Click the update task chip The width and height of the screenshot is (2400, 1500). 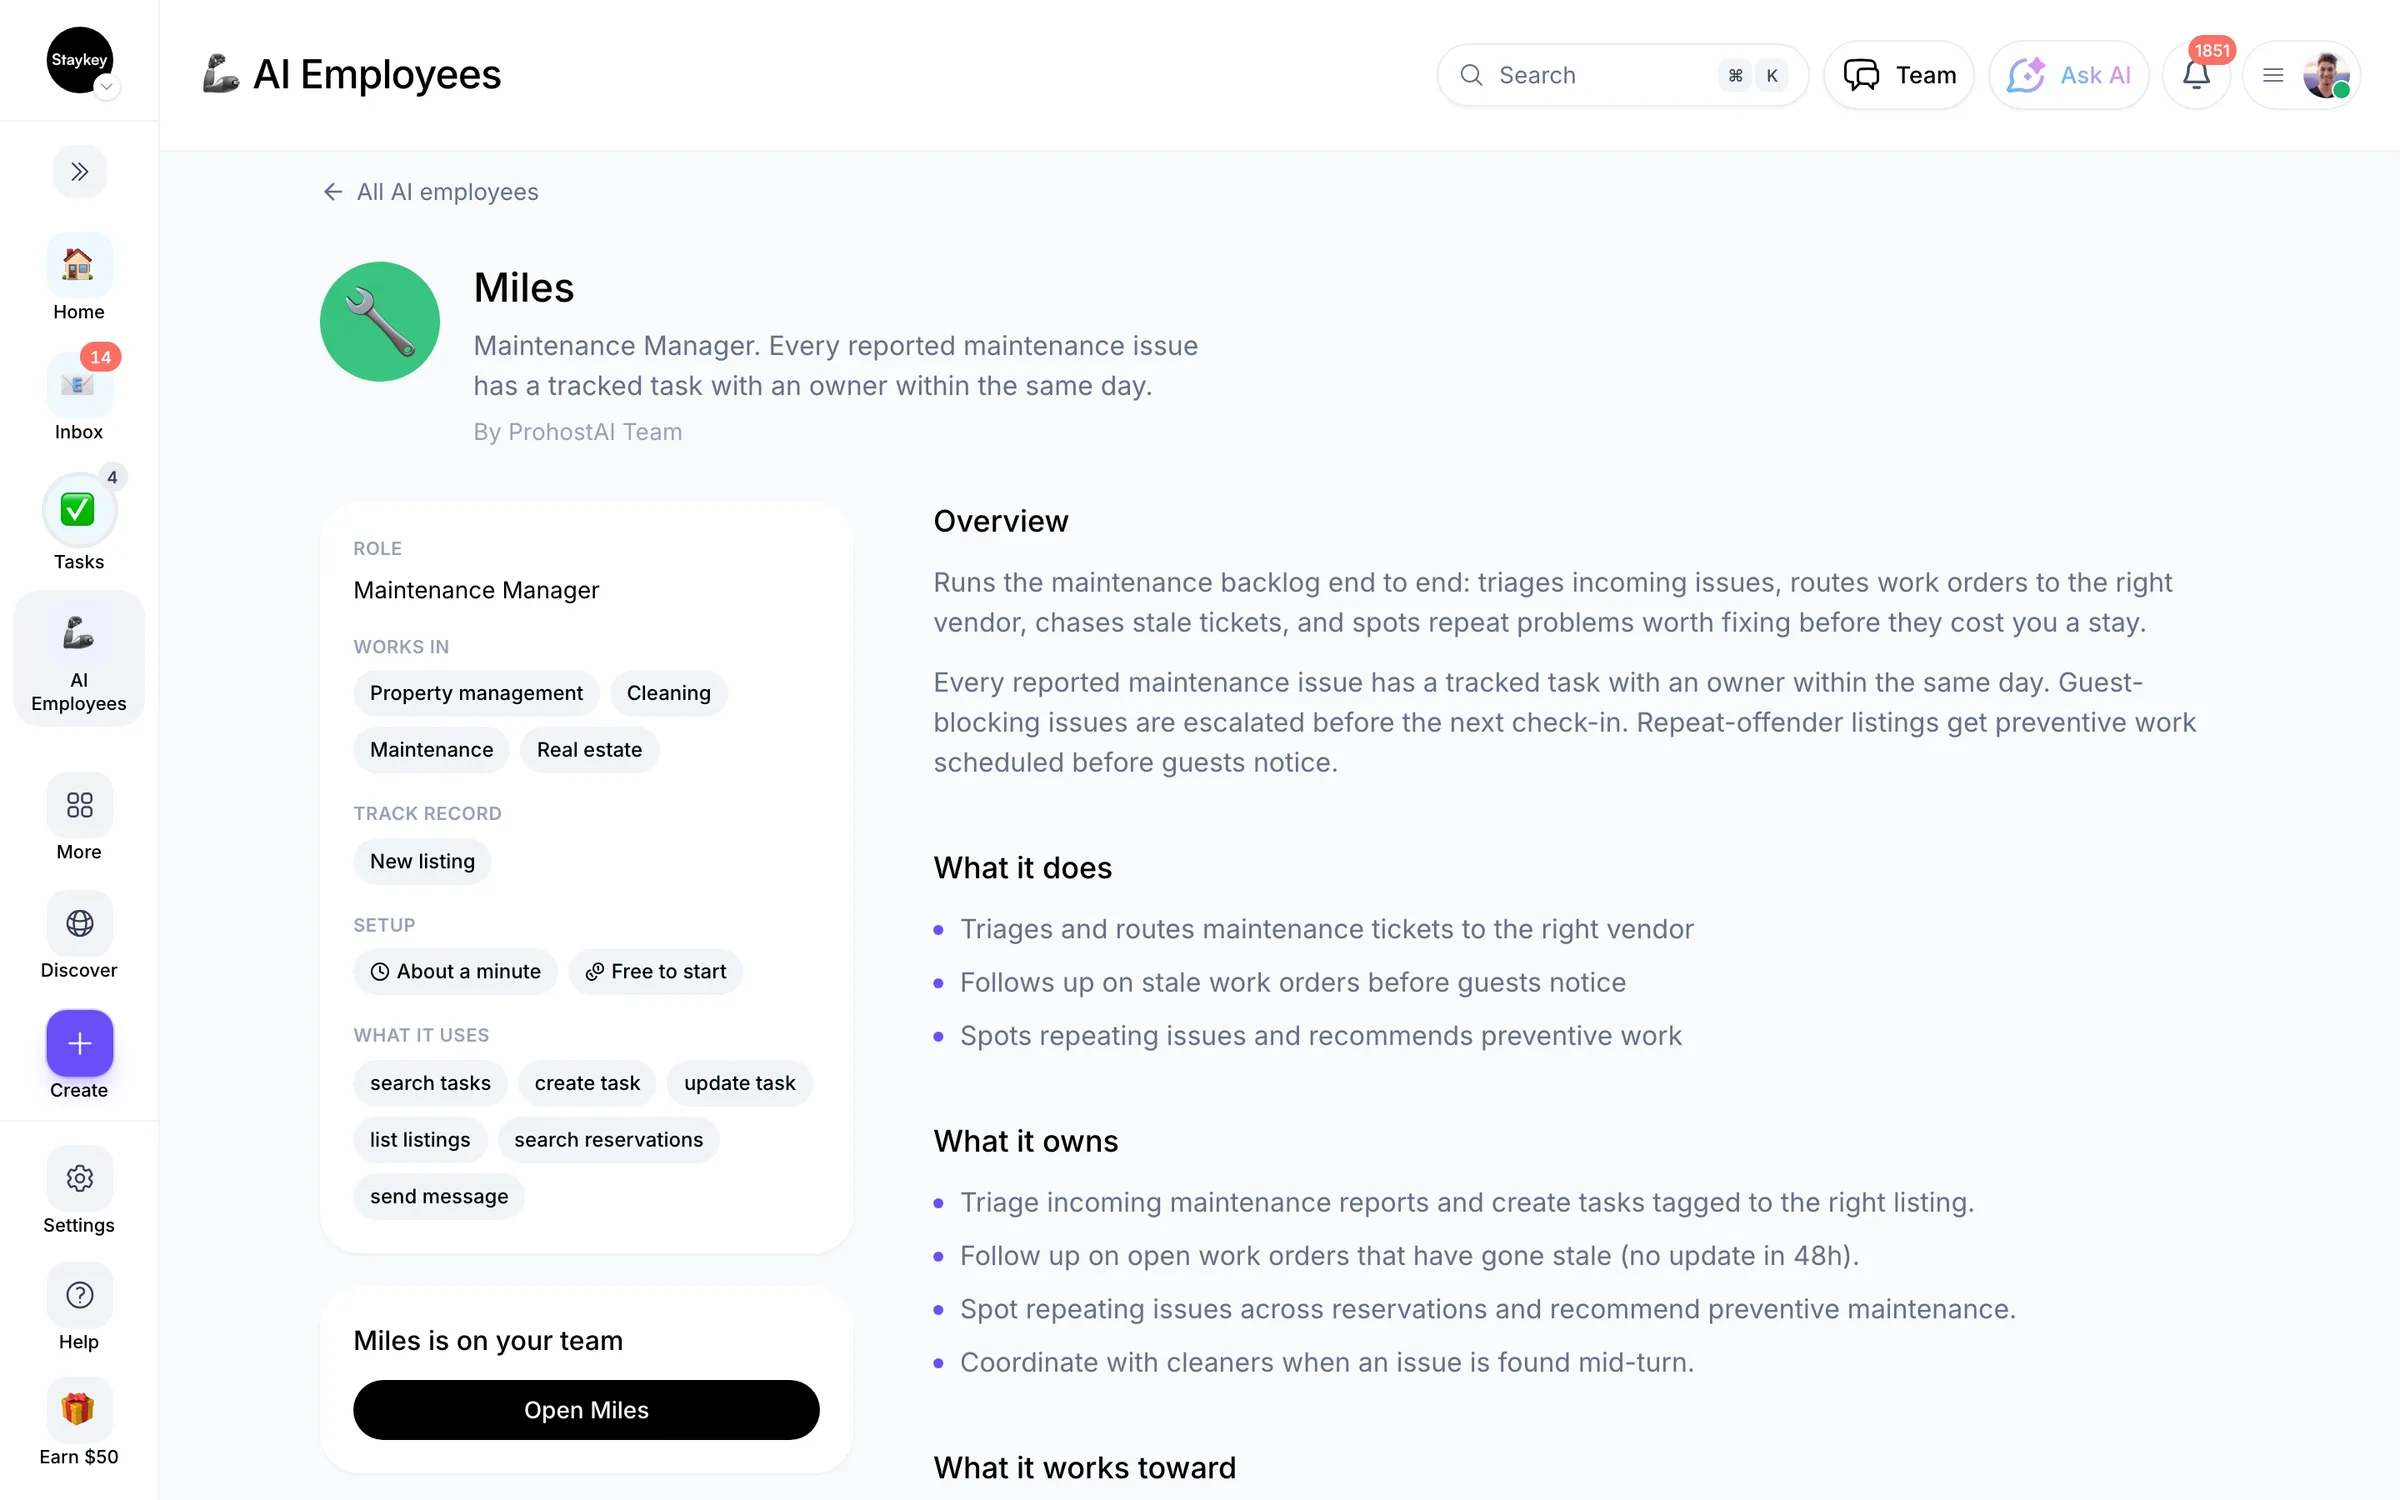[740, 1083]
